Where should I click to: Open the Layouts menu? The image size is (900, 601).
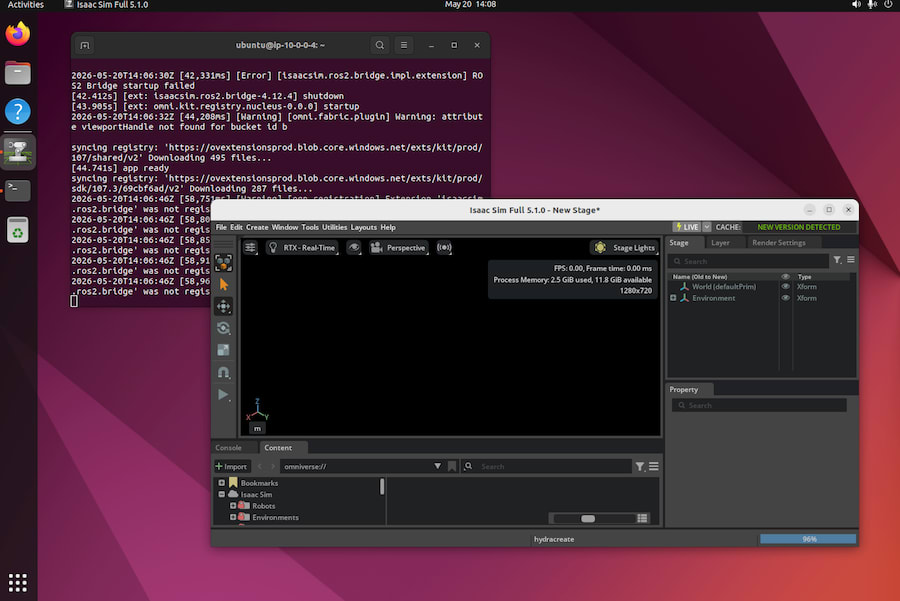pos(364,227)
